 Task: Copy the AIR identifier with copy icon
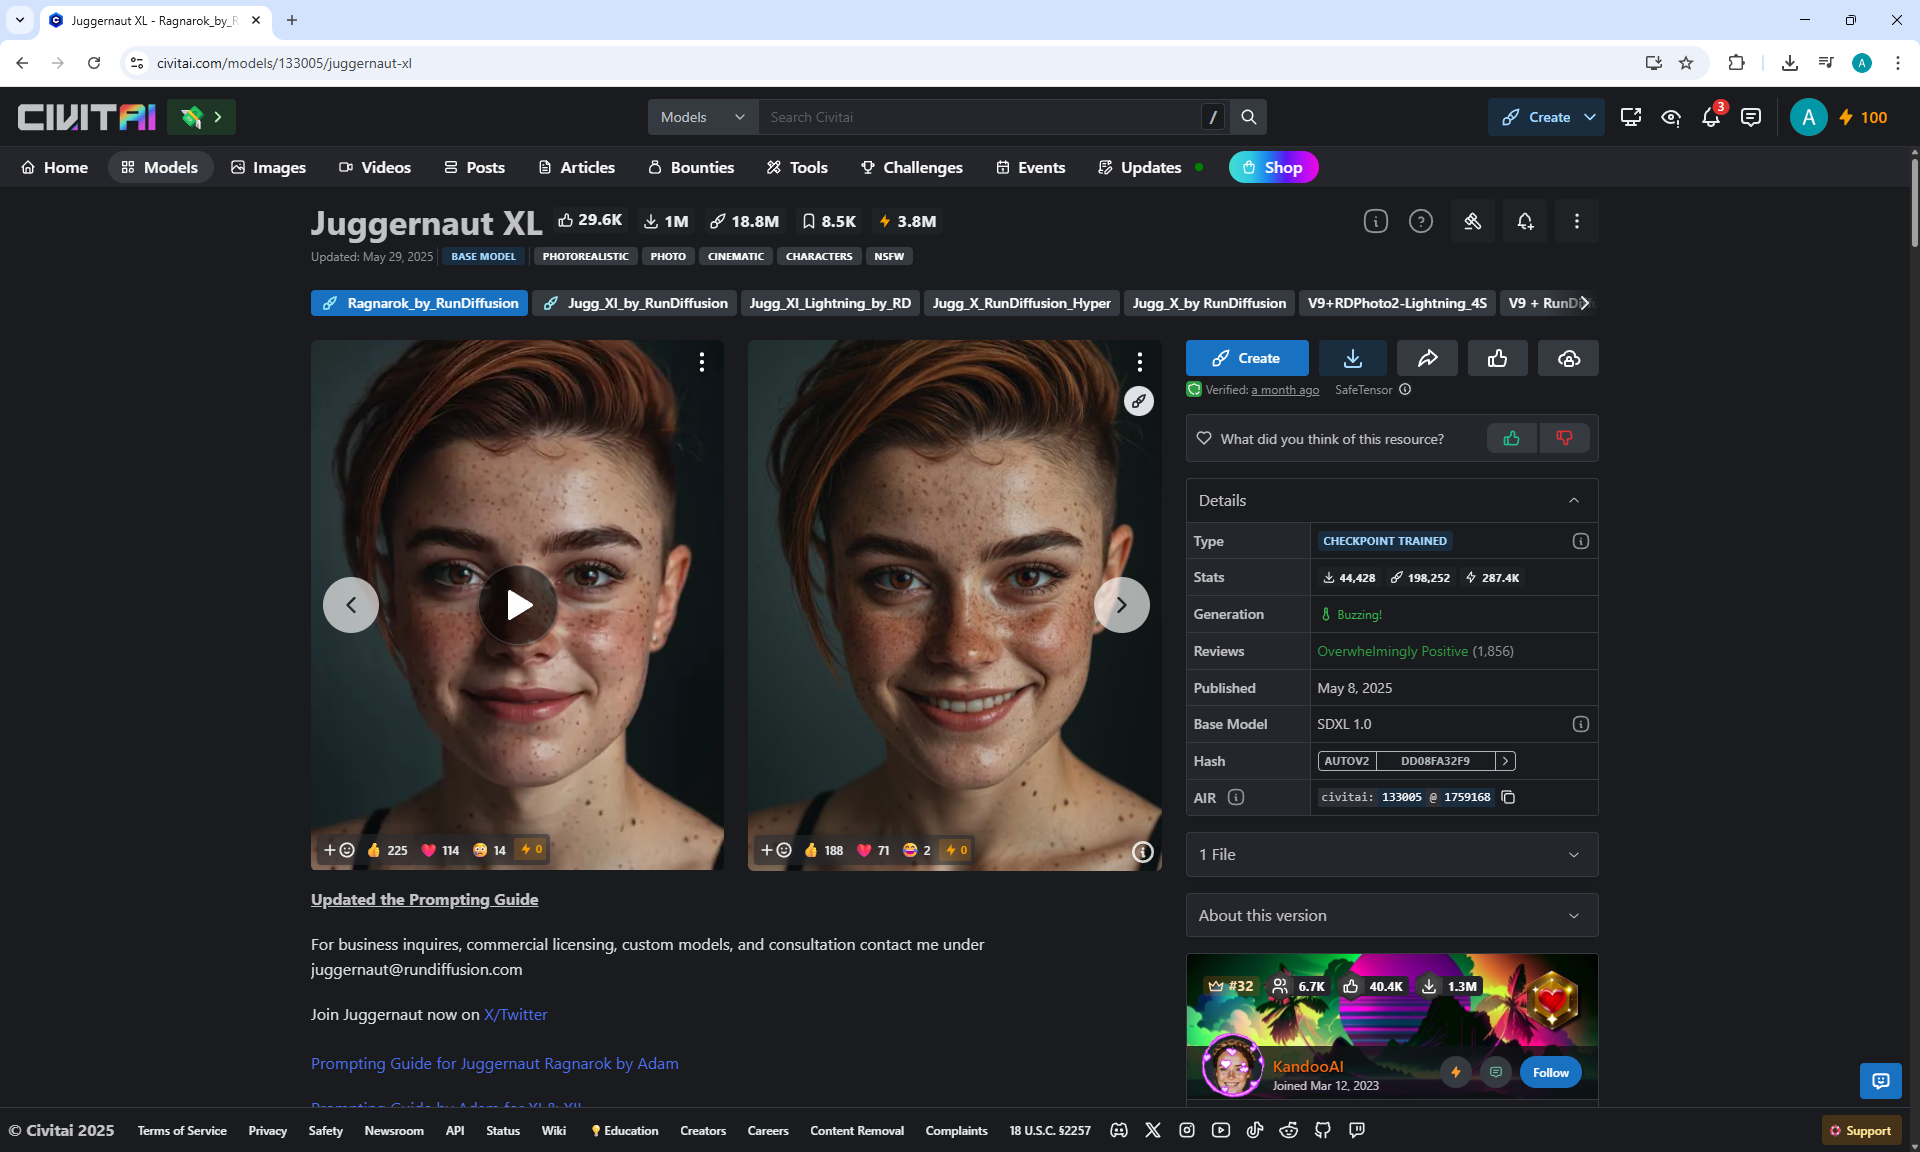point(1508,797)
